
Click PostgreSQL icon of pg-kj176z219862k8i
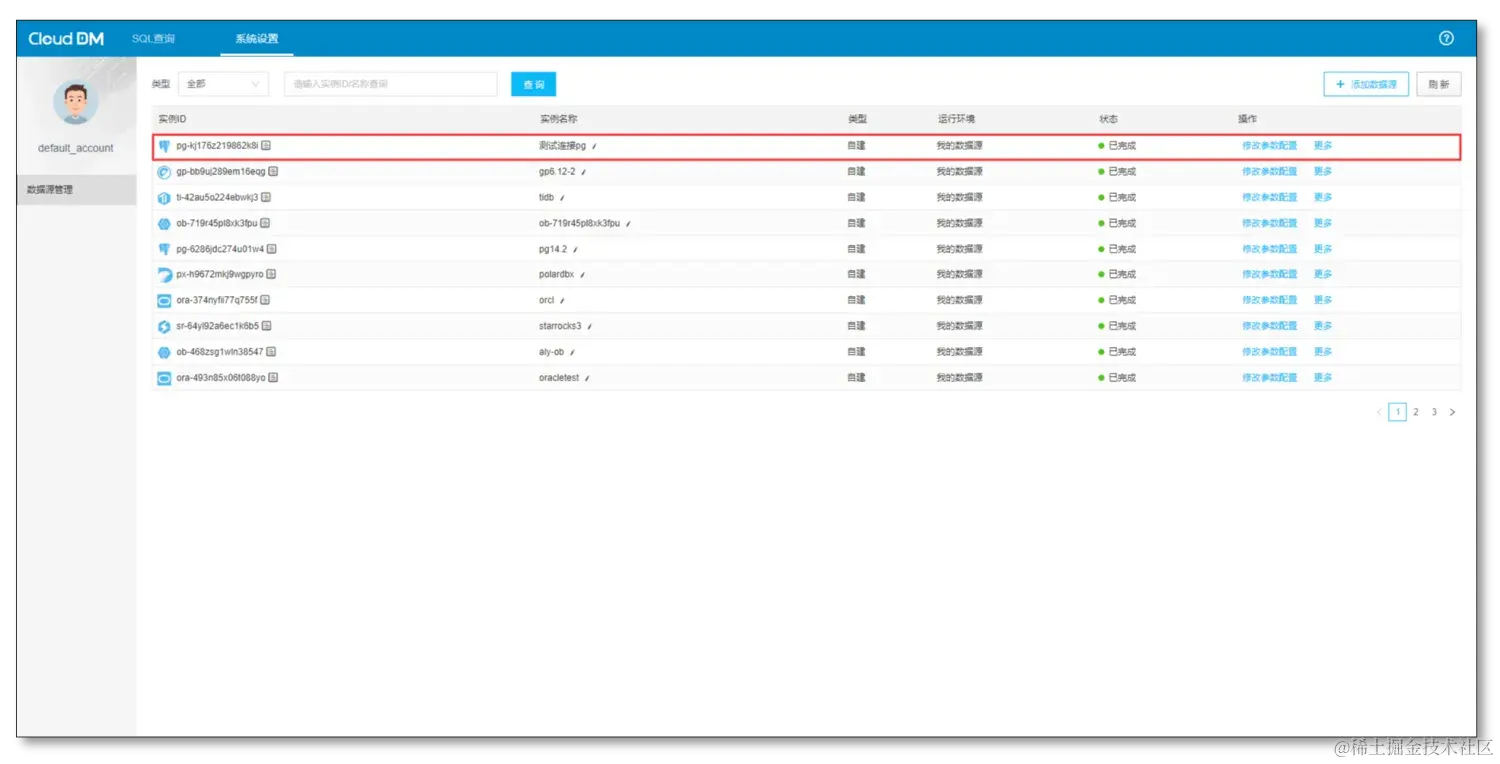[164, 146]
